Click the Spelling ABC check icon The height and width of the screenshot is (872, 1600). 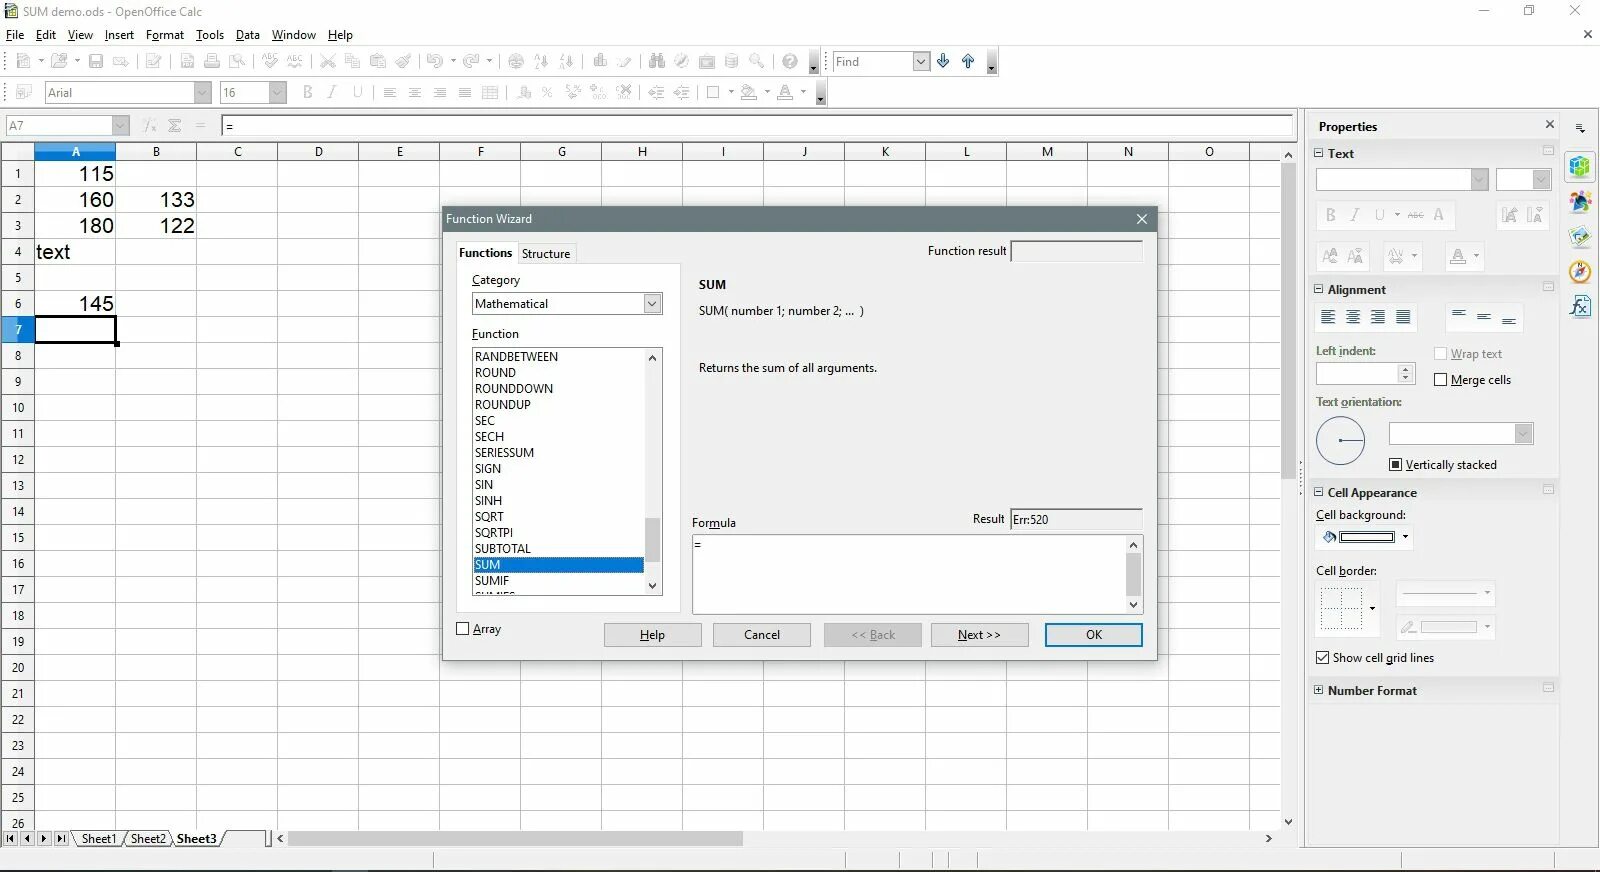pyautogui.click(x=270, y=62)
